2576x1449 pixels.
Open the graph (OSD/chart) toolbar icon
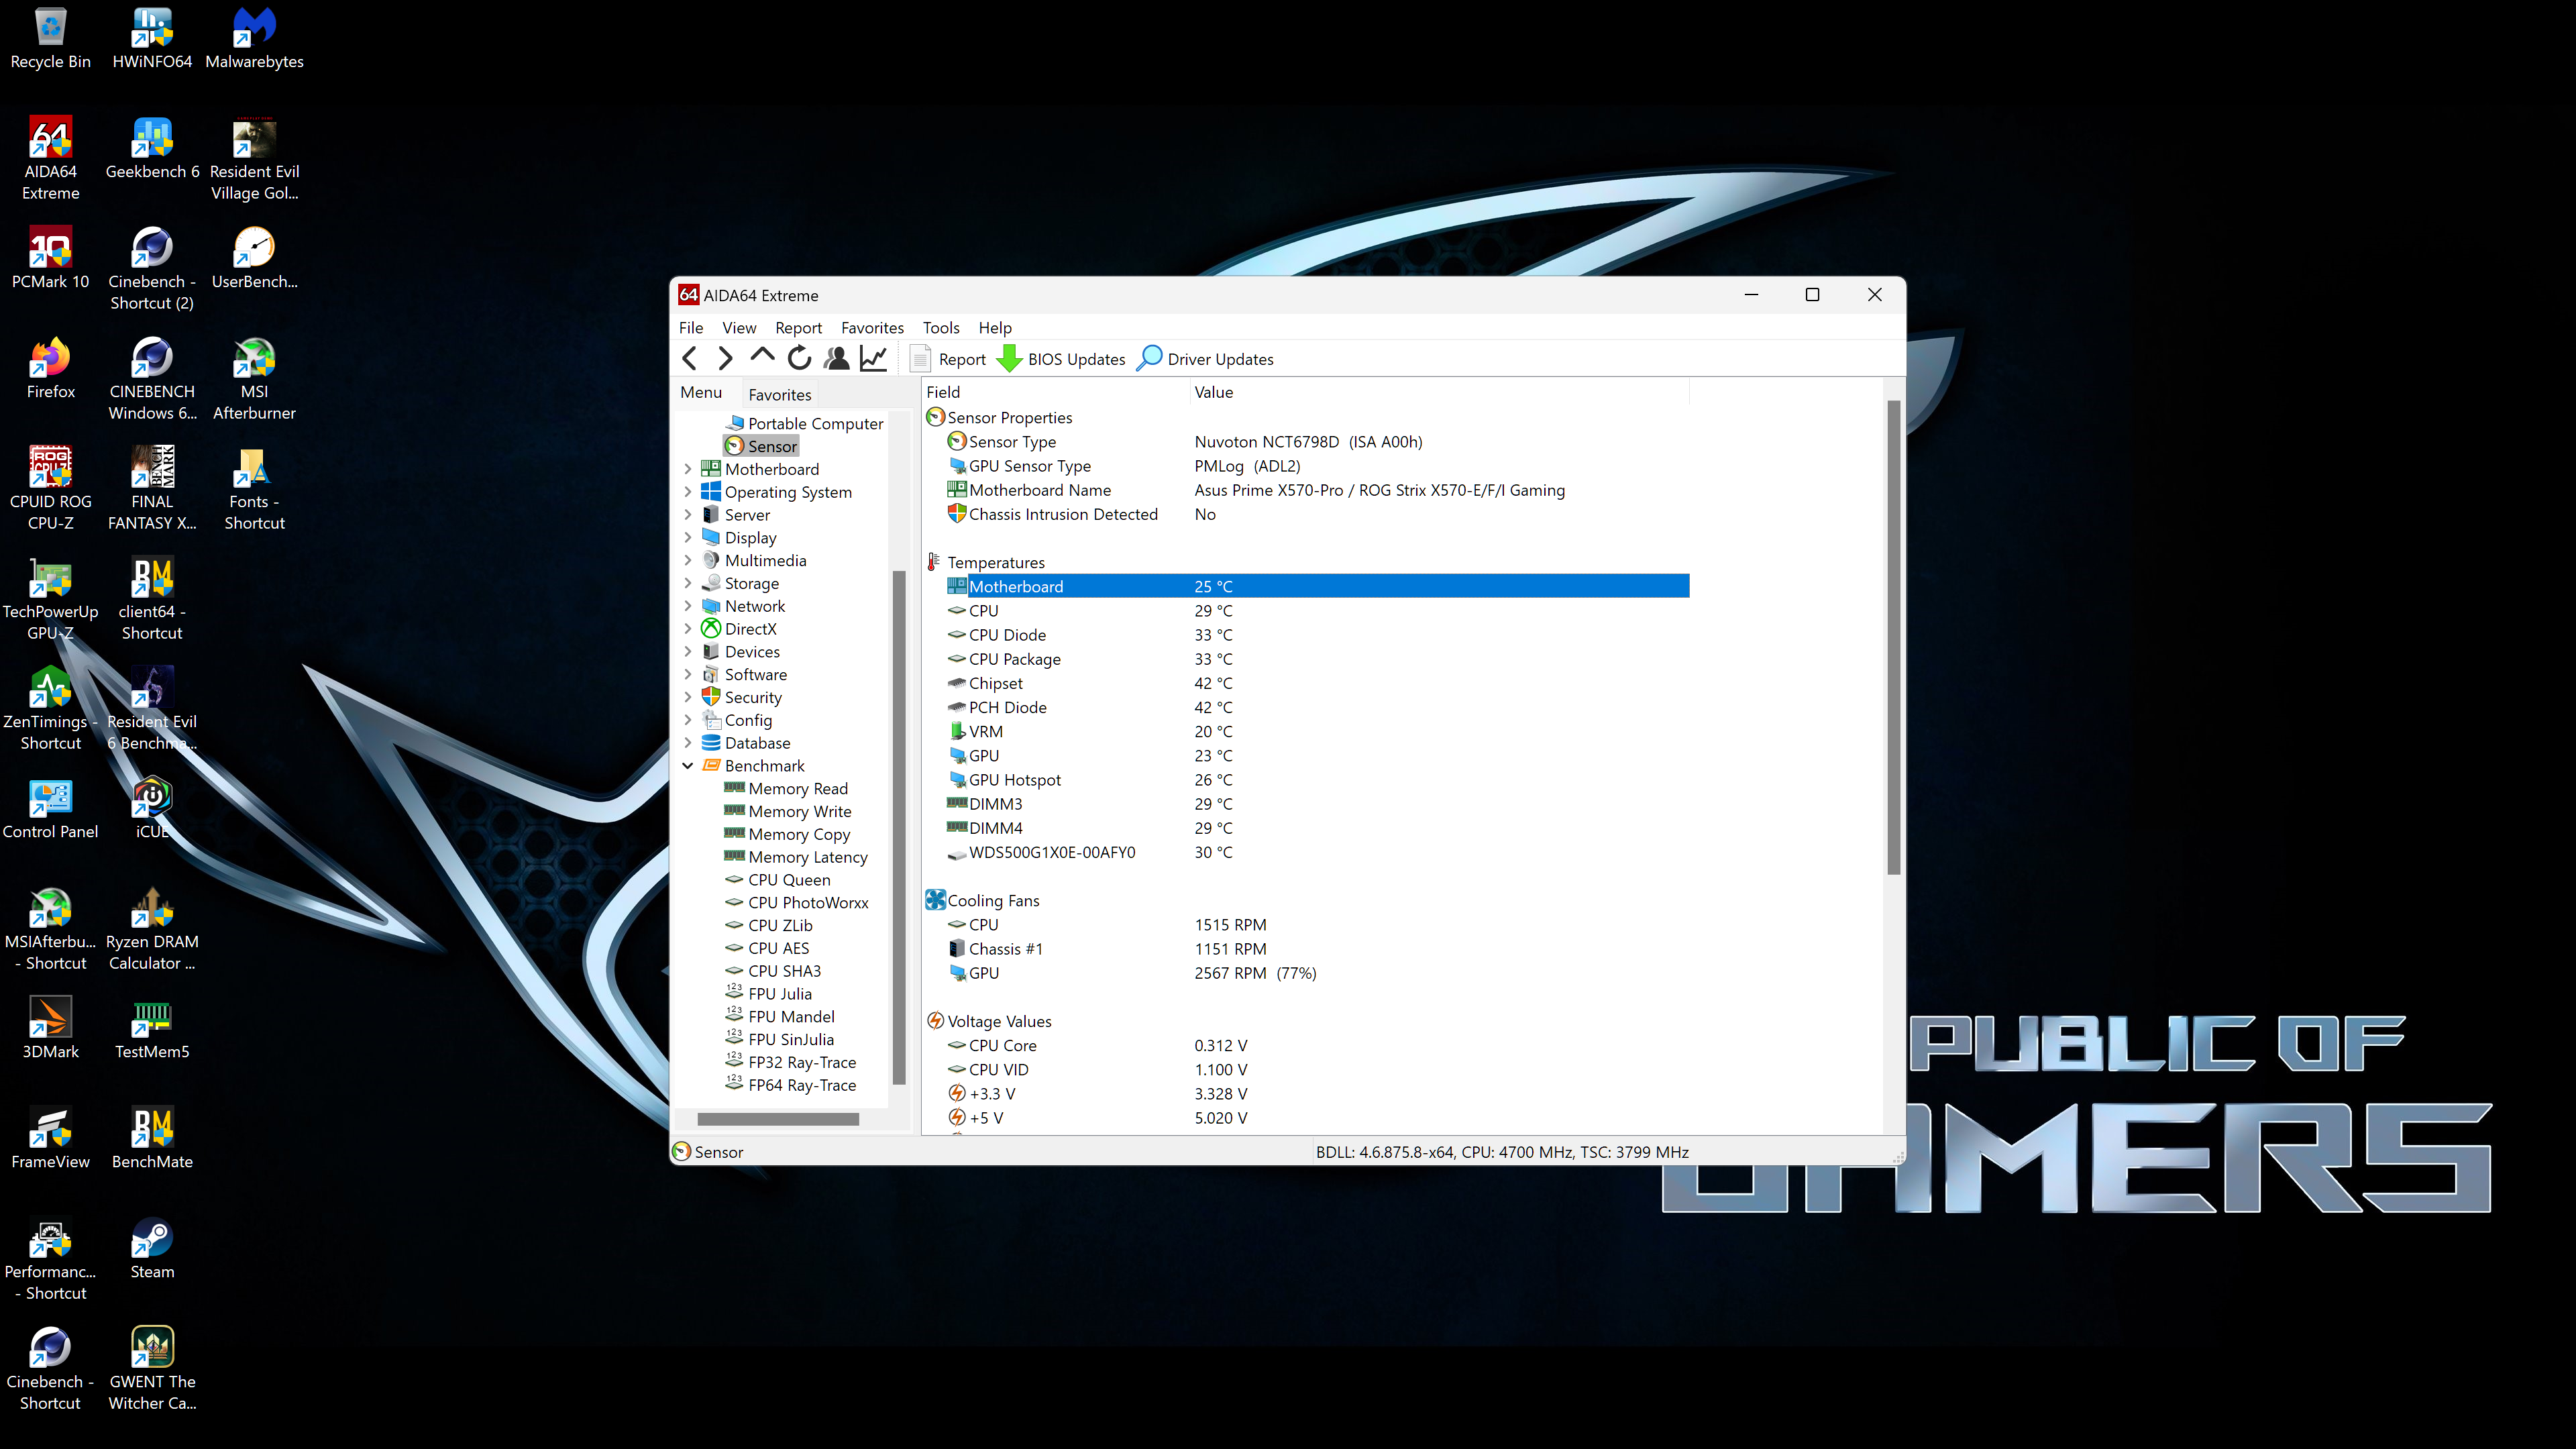tap(874, 358)
